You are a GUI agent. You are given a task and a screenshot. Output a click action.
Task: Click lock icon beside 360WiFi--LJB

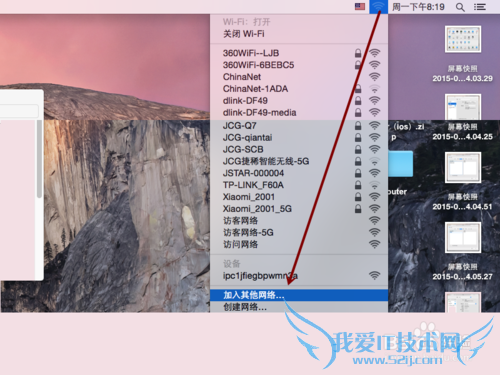tap(358, 53)
